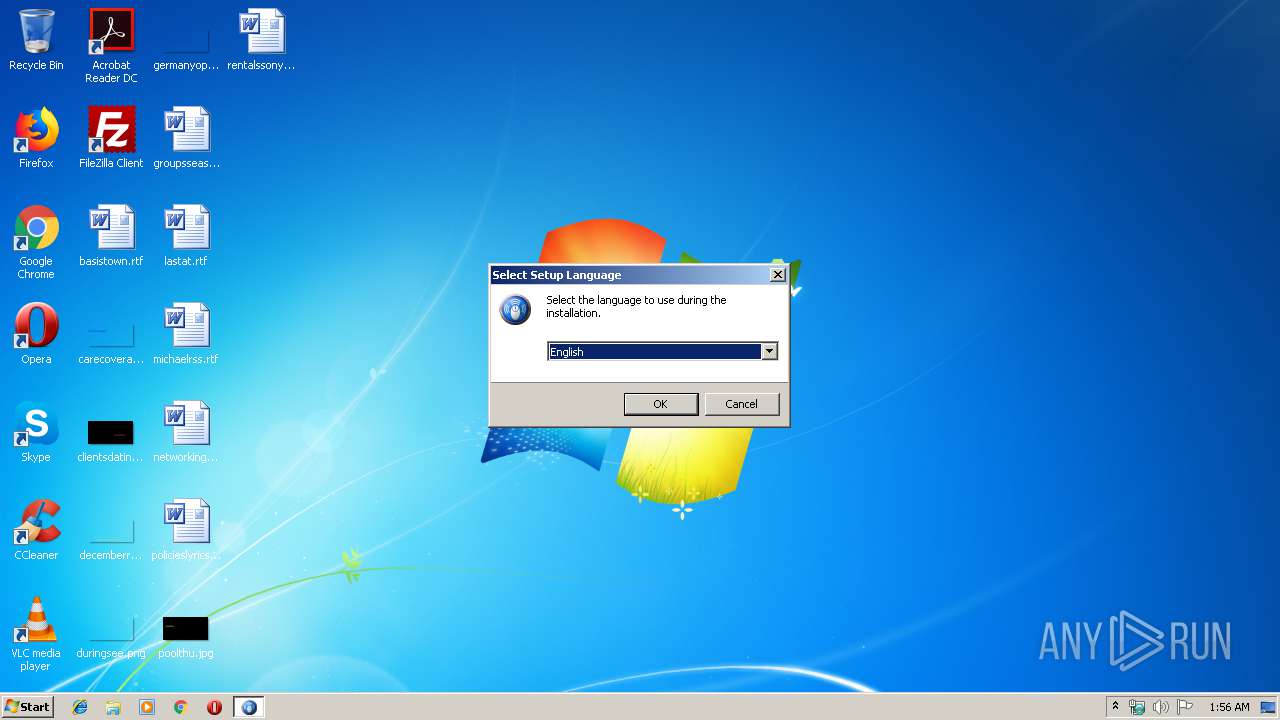Switch to setup installer taskbar button
This screenshot has height=720, width=1280.
(x=249, y=707)
